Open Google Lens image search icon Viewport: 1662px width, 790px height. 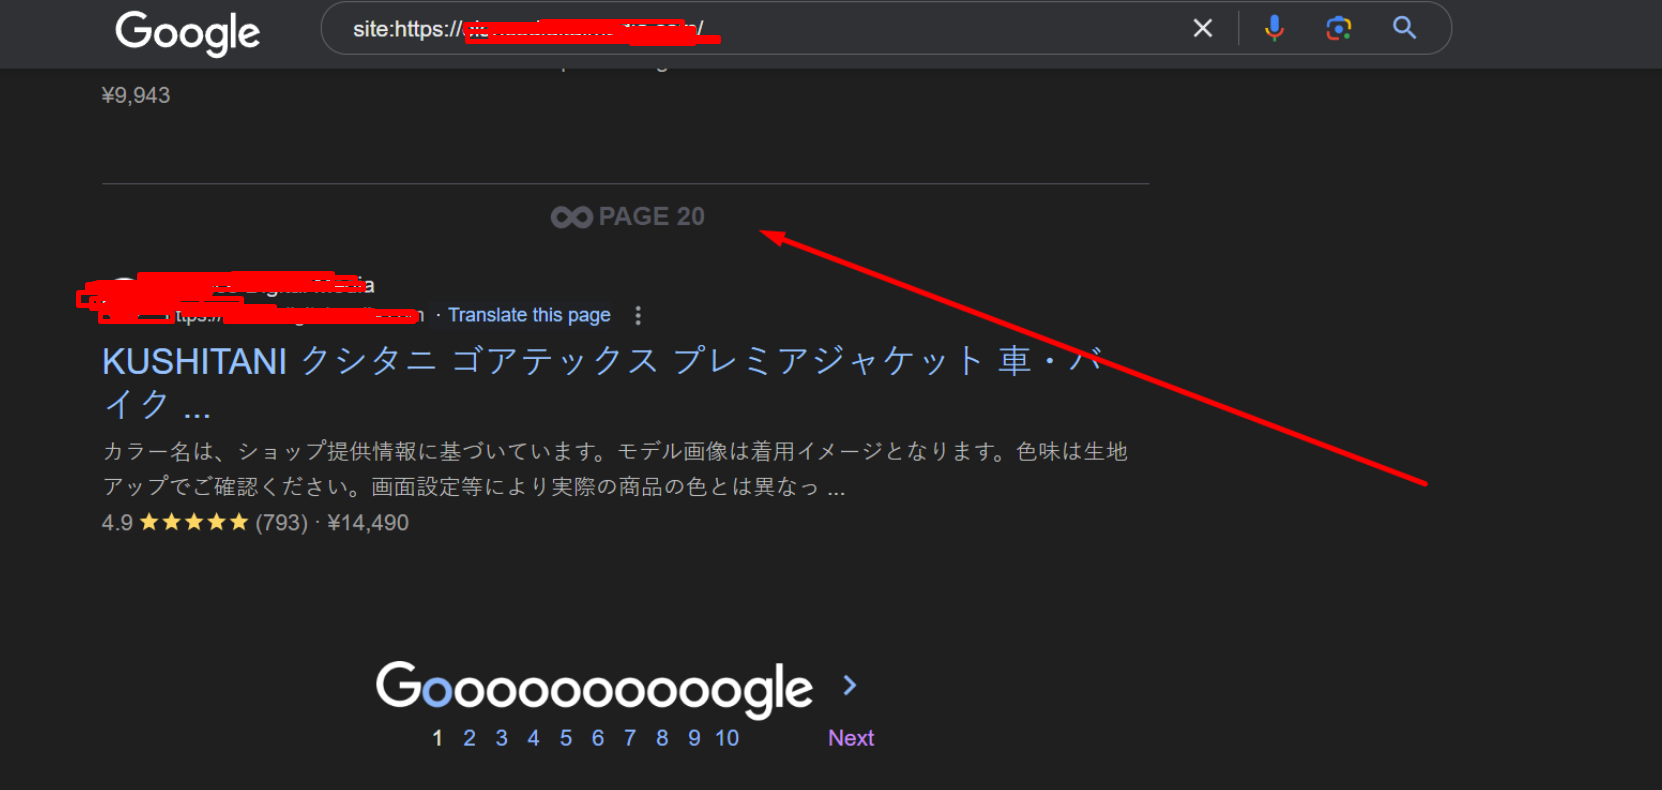tap(1339, 28)
